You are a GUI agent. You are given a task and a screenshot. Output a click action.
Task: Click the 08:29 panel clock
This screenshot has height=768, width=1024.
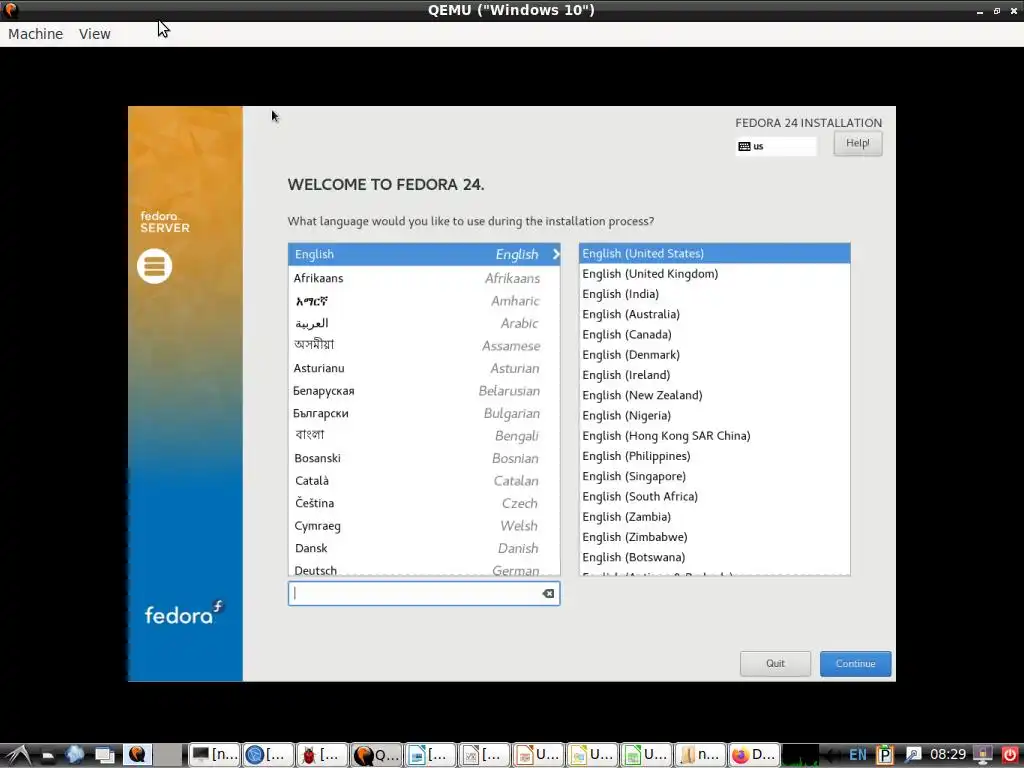(x=948, y=755)
